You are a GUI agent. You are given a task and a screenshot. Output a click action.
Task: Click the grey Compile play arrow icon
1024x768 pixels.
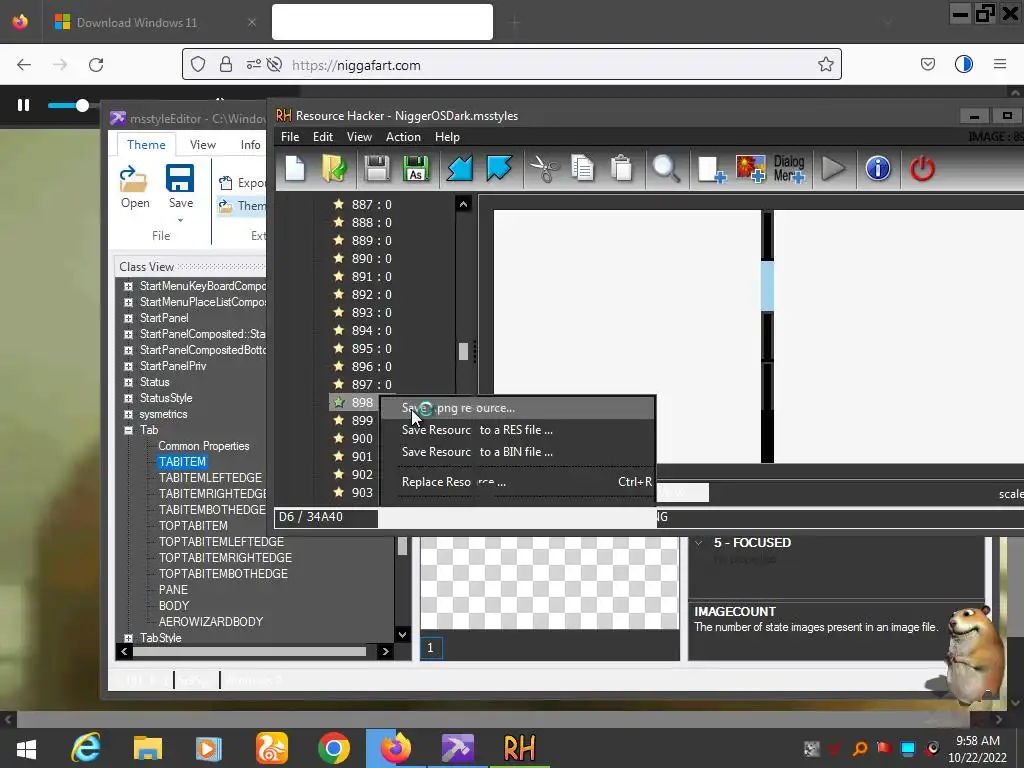(x=833, y=168)
